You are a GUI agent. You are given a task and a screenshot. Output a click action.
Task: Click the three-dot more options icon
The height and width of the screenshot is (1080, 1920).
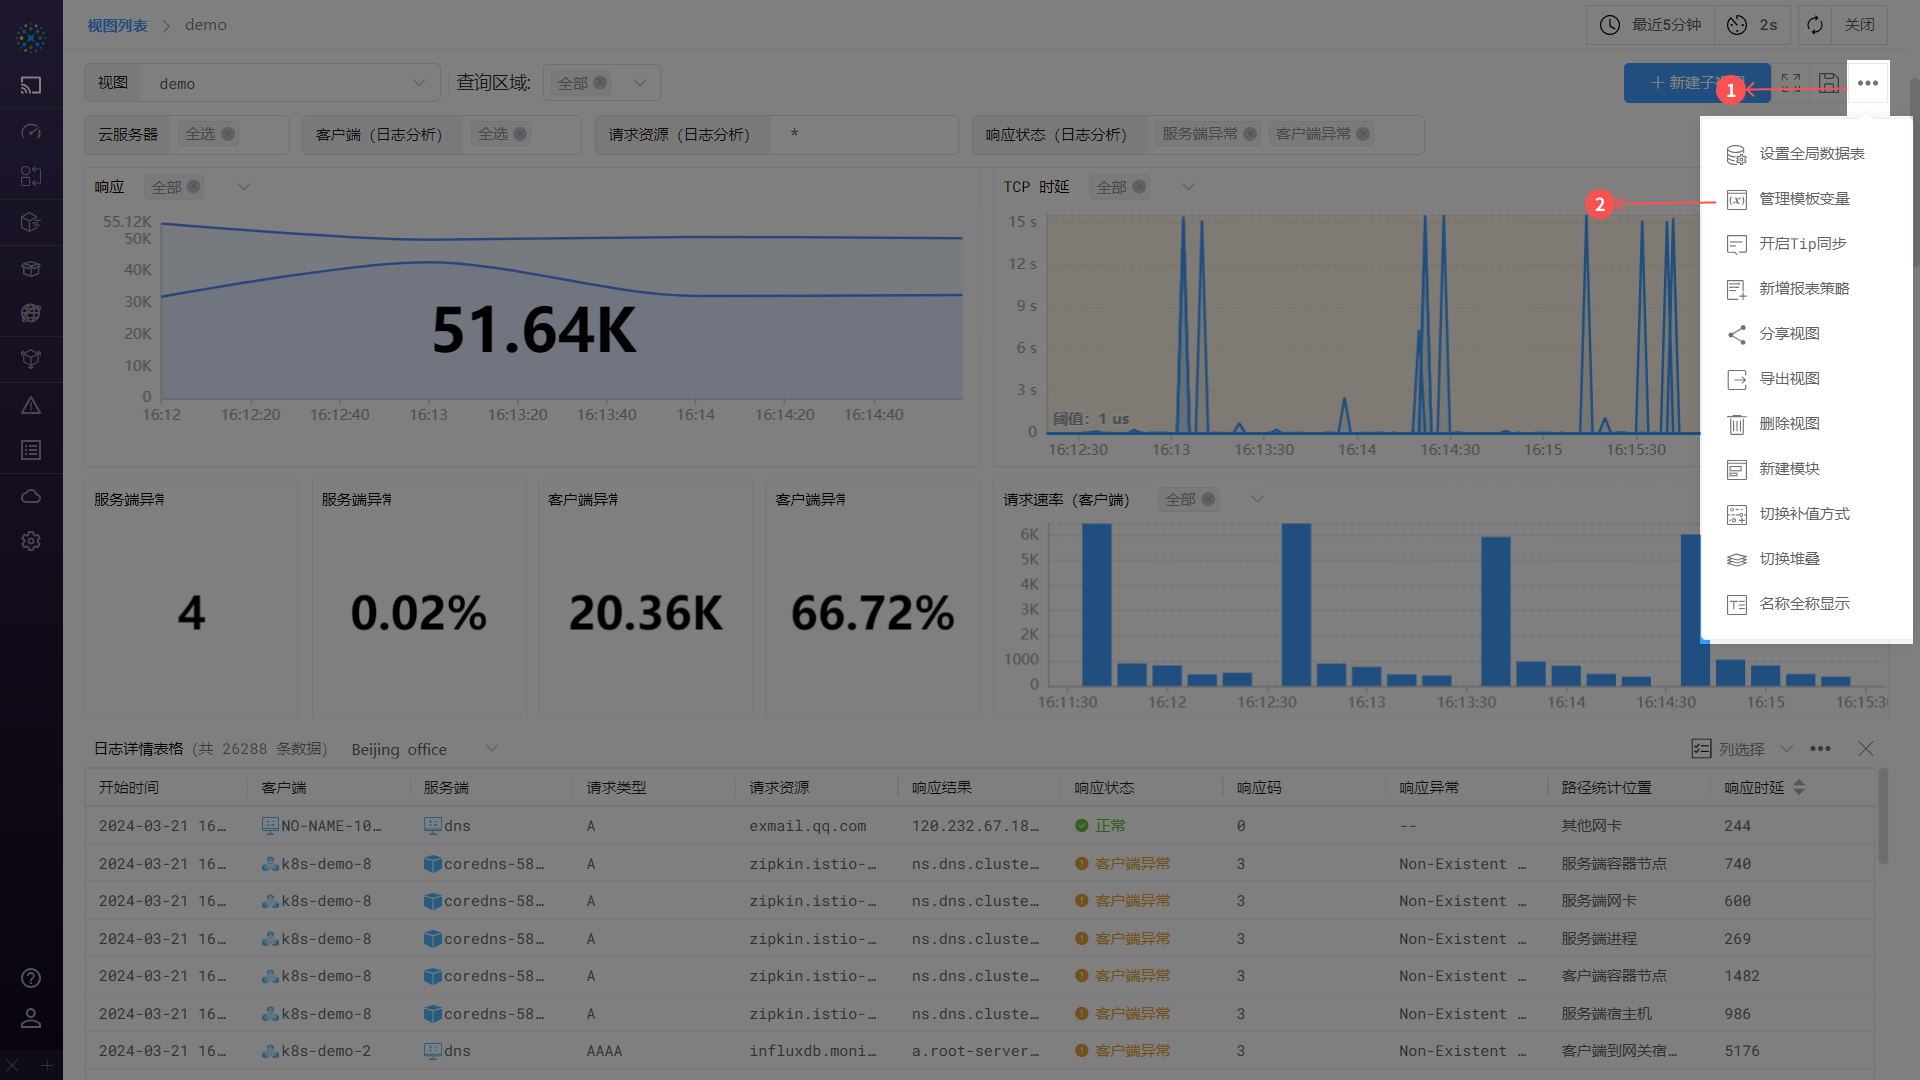click(1867, 83)
